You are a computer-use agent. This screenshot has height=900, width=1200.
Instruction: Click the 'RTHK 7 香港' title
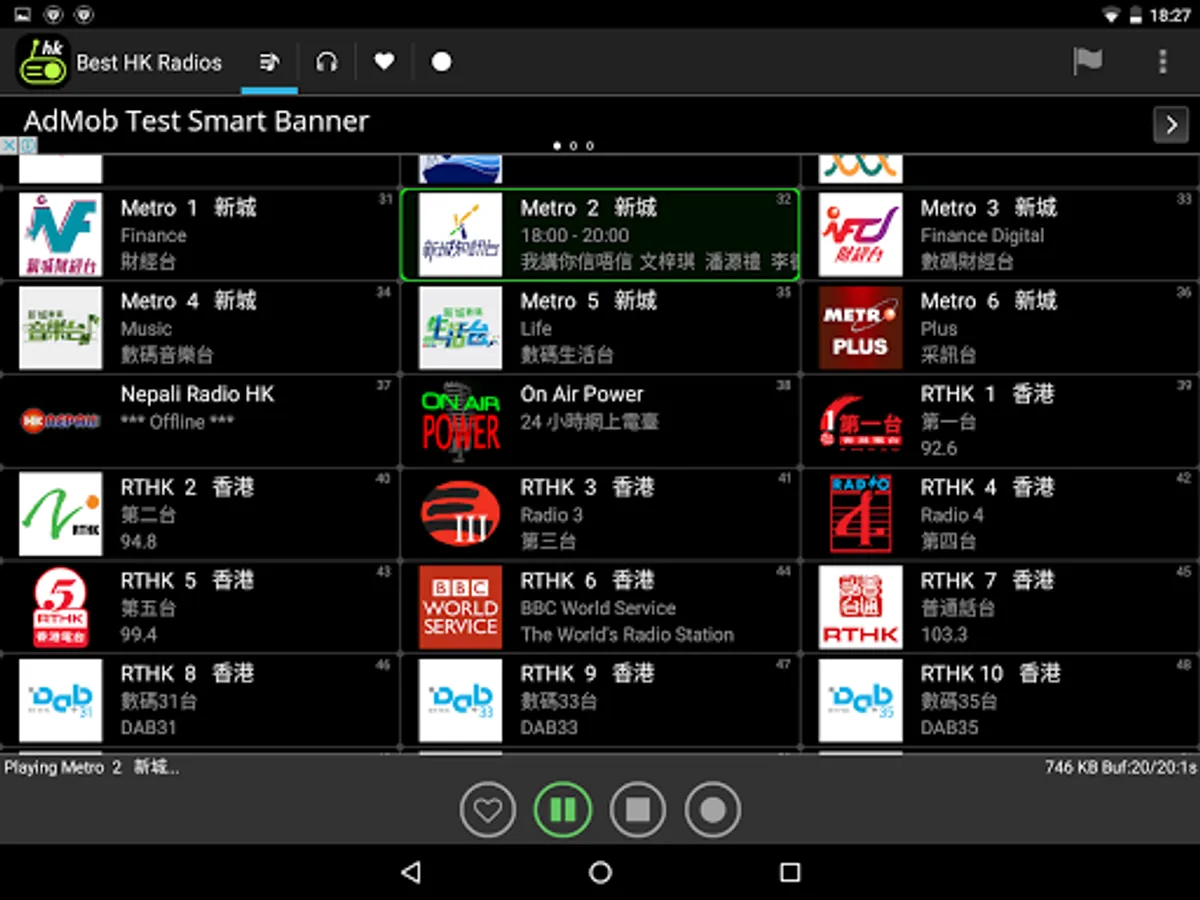pyautogui.click(x=988, y=580)
